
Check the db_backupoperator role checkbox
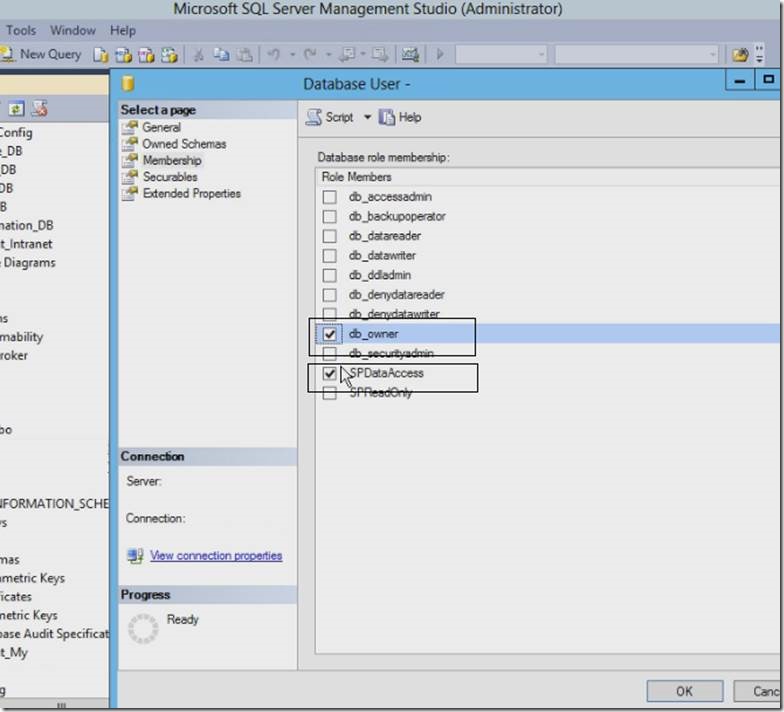pos(330,216)
